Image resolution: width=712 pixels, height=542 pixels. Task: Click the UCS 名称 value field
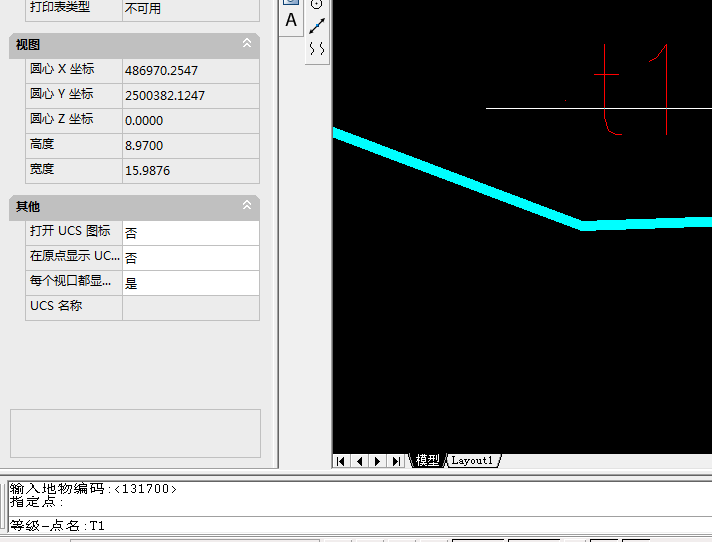(x=190, y=307)
